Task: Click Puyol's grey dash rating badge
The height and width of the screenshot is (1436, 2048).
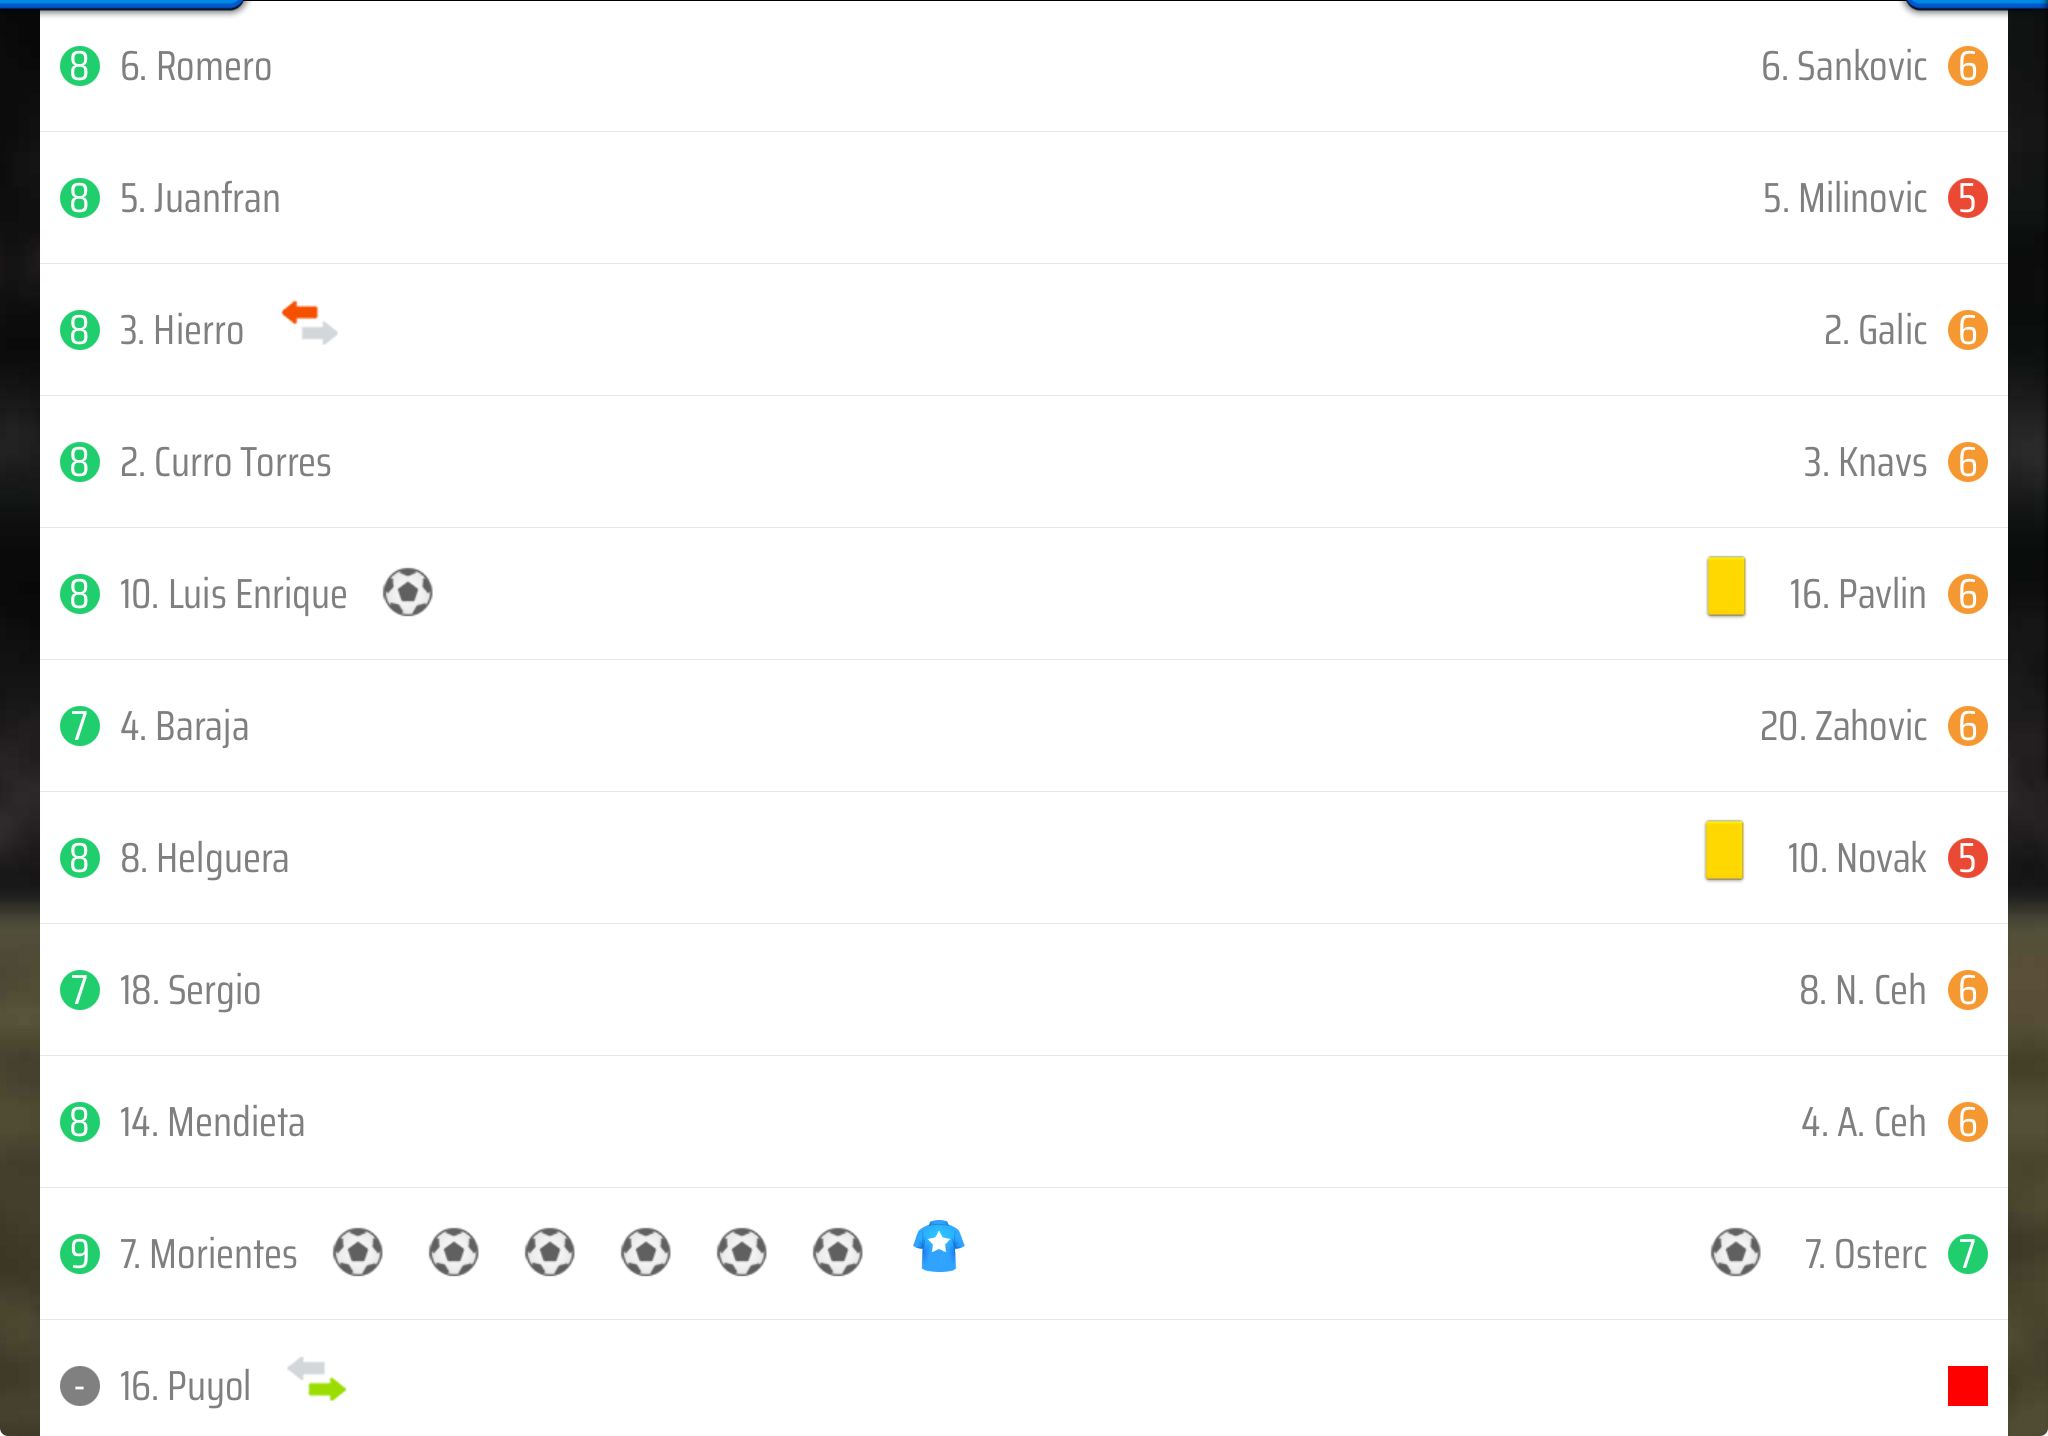Action: 80,1386
